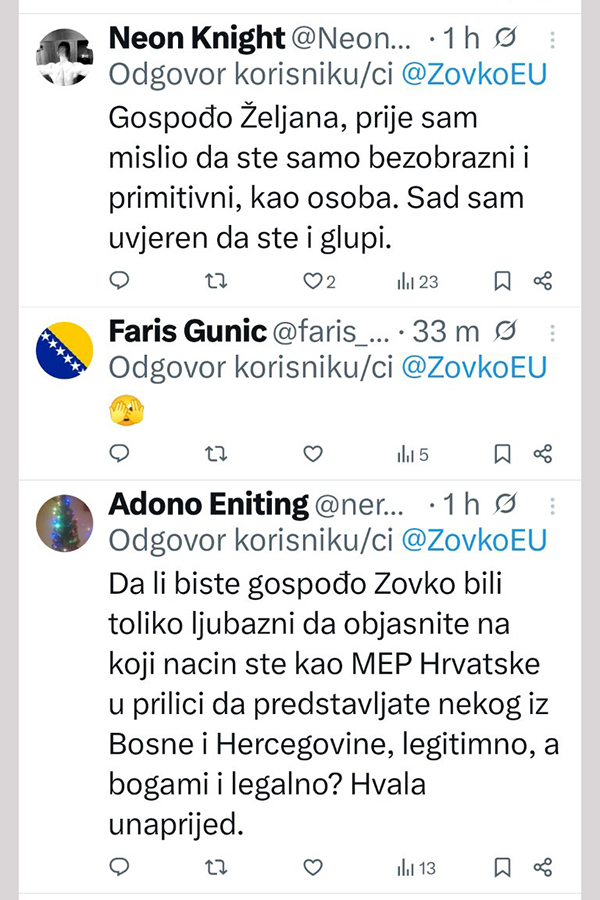The width and height of the screenshot is (600, 900).
Task: Like Neon Knight's tweet
Action: (312, 282)
